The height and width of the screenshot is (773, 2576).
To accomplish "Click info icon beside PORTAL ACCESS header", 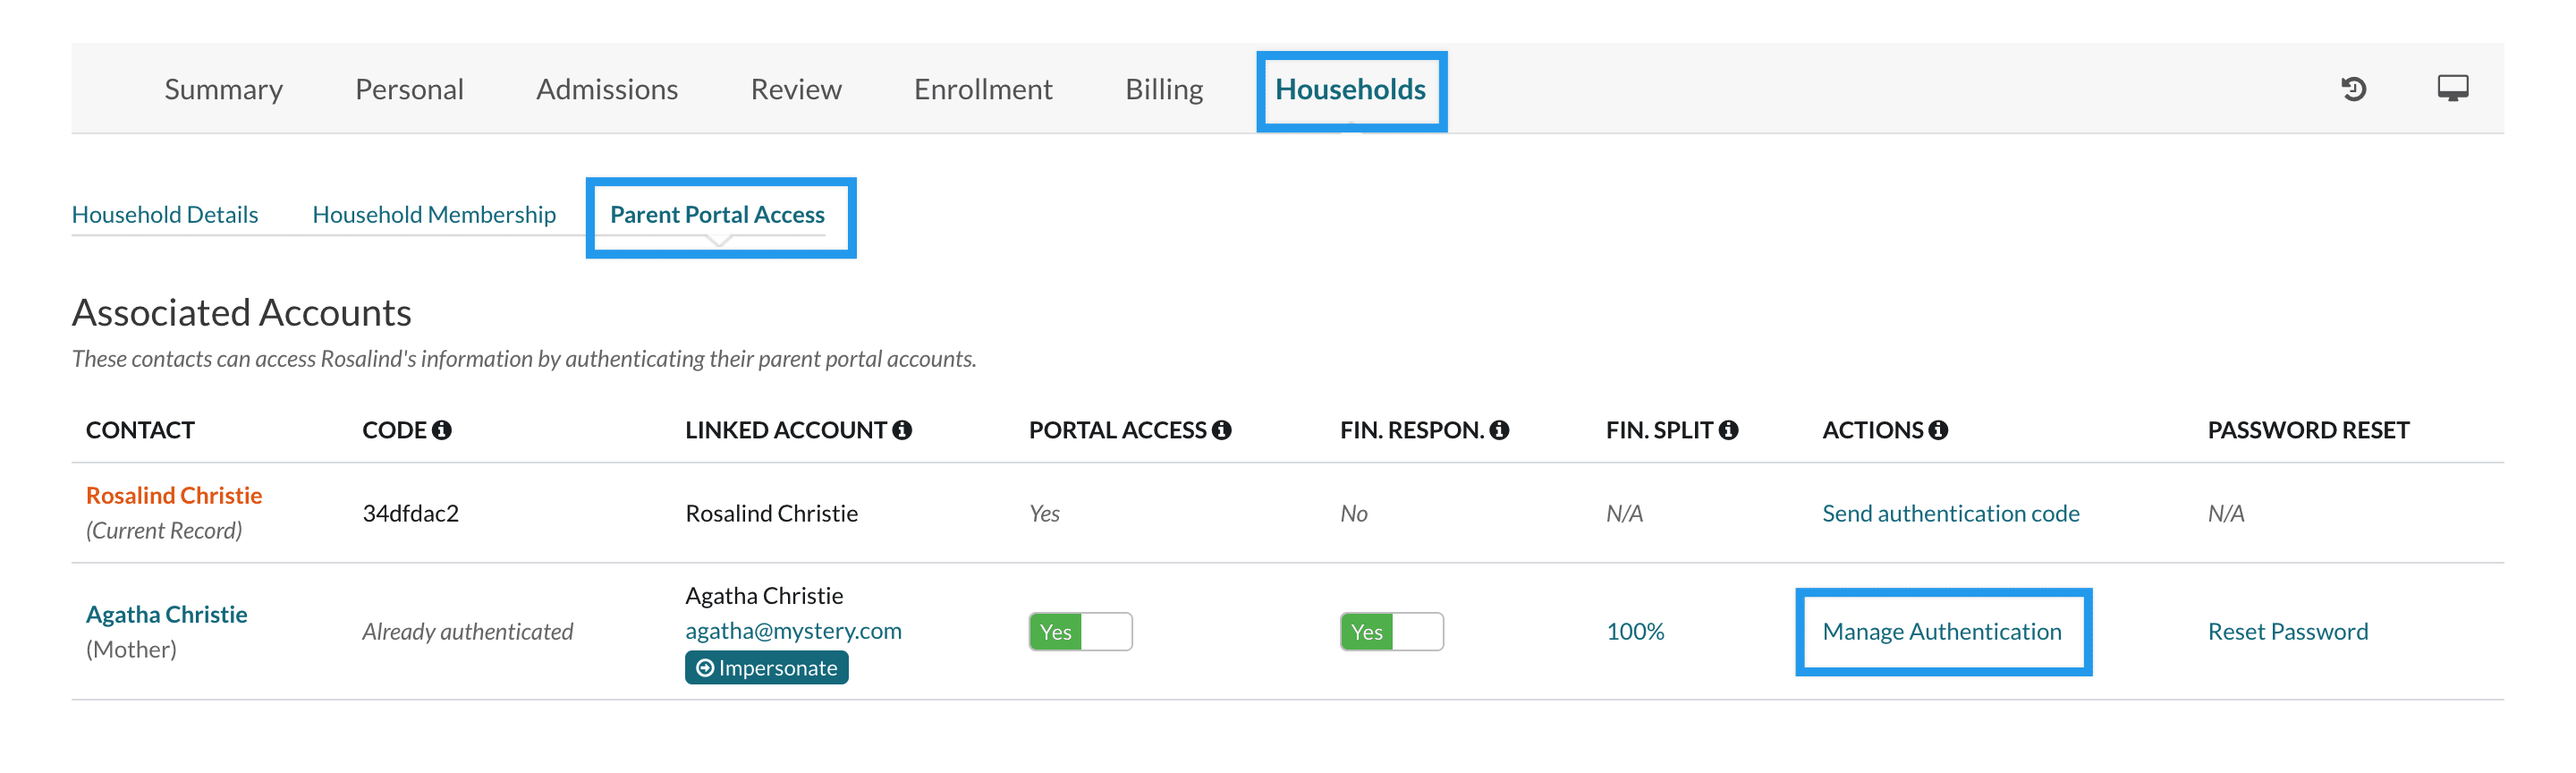I will (1221, 430).
